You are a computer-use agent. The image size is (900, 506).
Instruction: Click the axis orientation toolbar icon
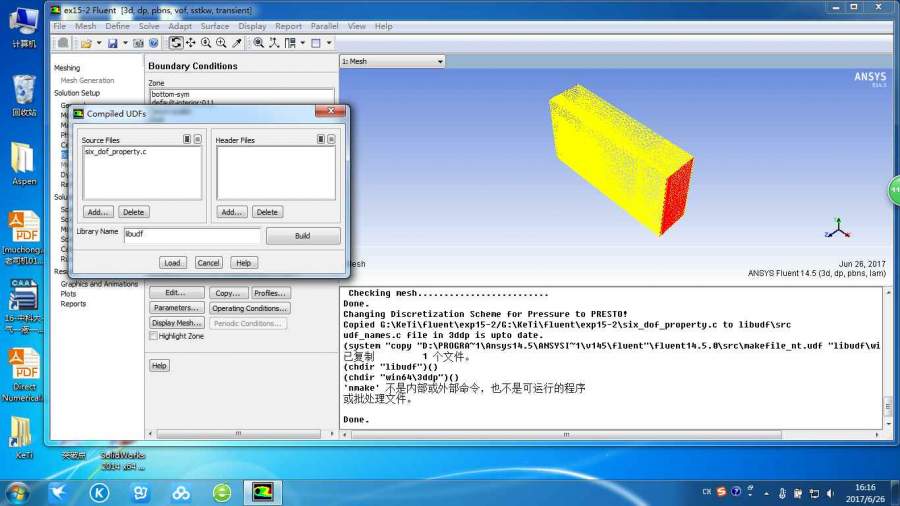point(274,43)
